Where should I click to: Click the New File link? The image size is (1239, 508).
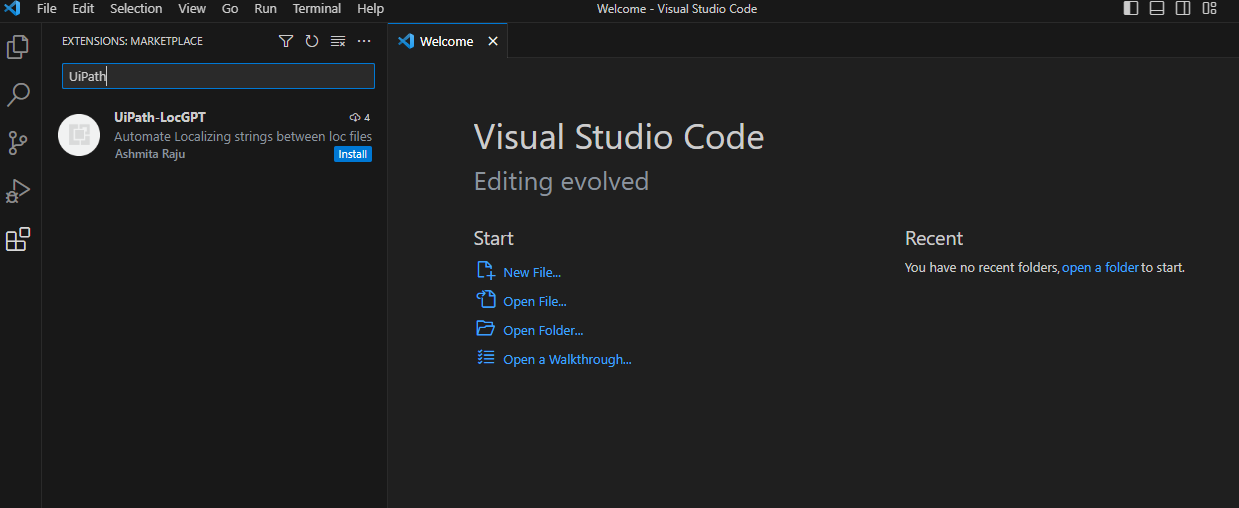pos(531,272)
